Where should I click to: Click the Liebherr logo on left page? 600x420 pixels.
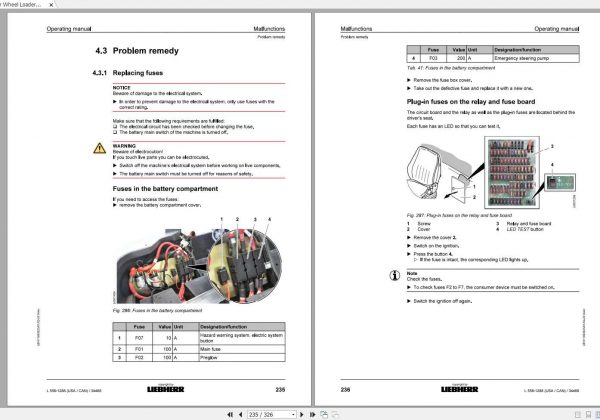click(166, 389)
